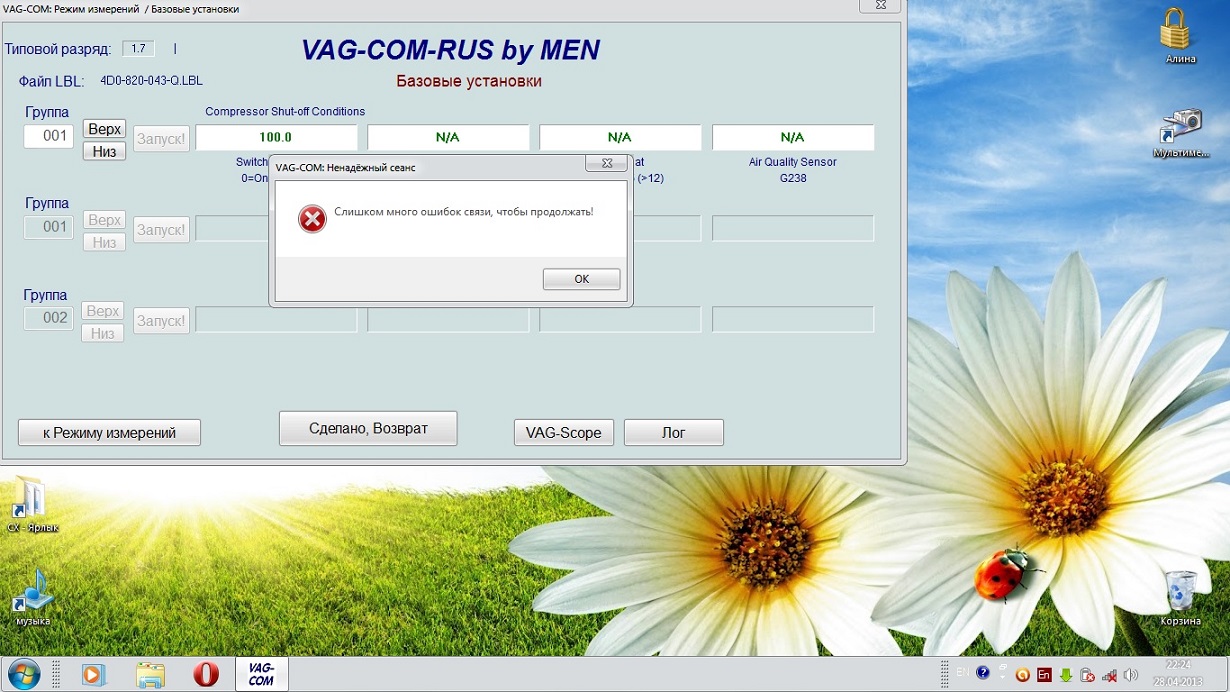The height and width of the screenshot is (692, 1230).
Task: Click the EN language indicator
Action: click(962, 672)
